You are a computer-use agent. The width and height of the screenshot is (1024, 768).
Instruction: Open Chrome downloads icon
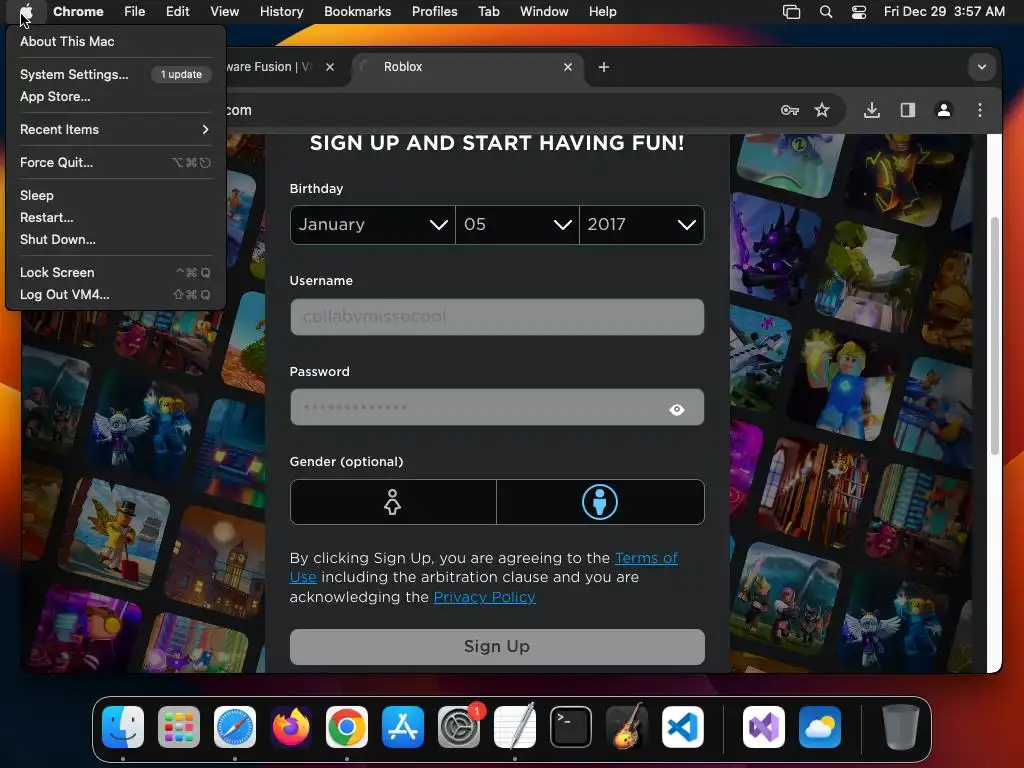(x=872, y=110)
